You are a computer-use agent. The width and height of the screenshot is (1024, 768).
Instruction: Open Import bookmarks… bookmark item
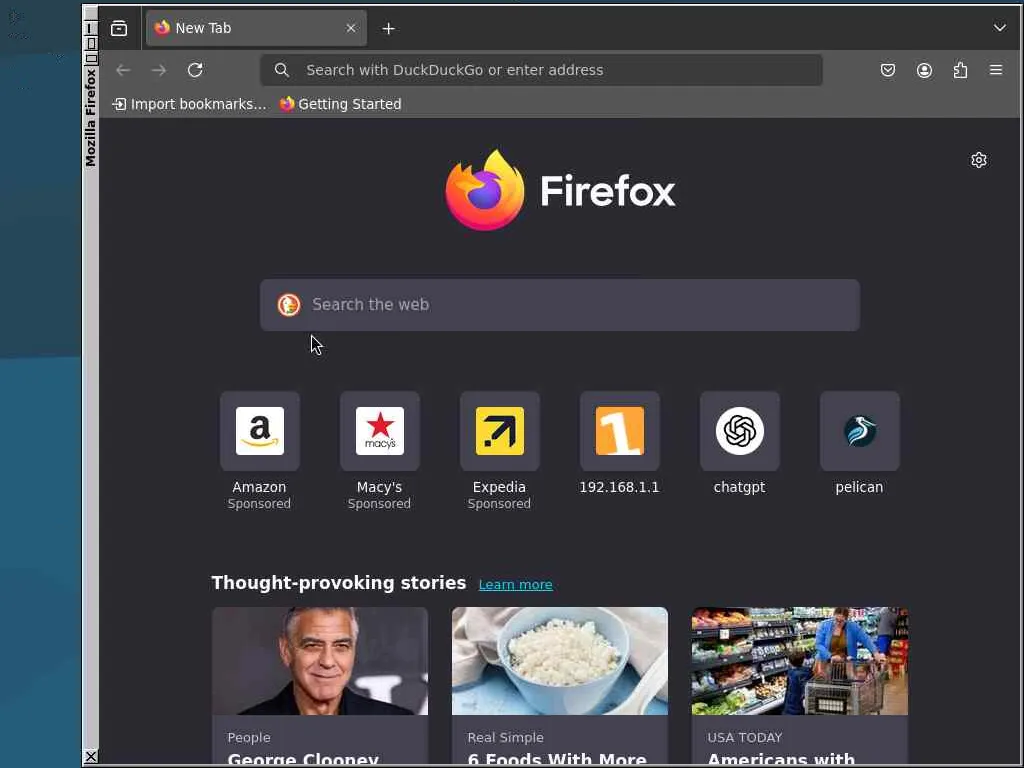tap(189, 104)
